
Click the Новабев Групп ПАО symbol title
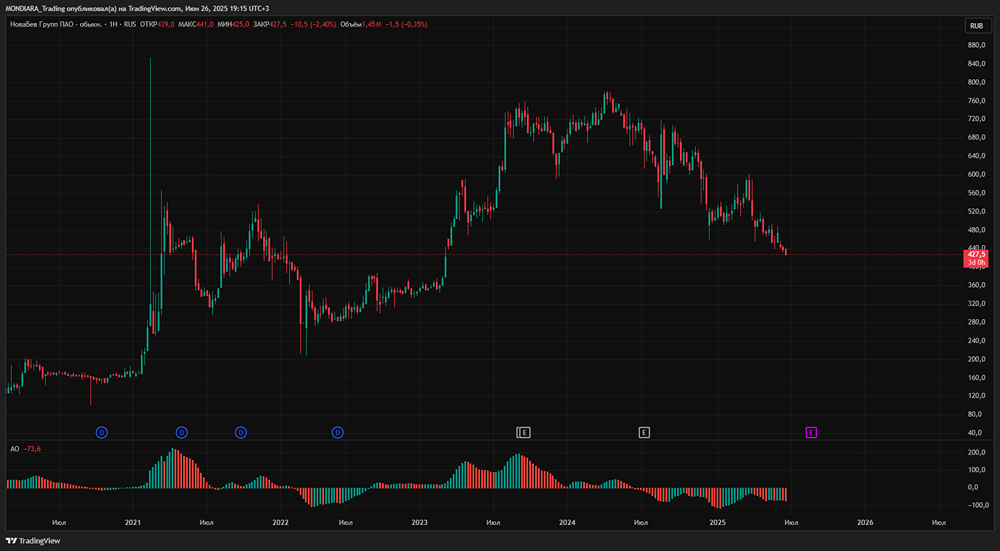coord(55,24)
